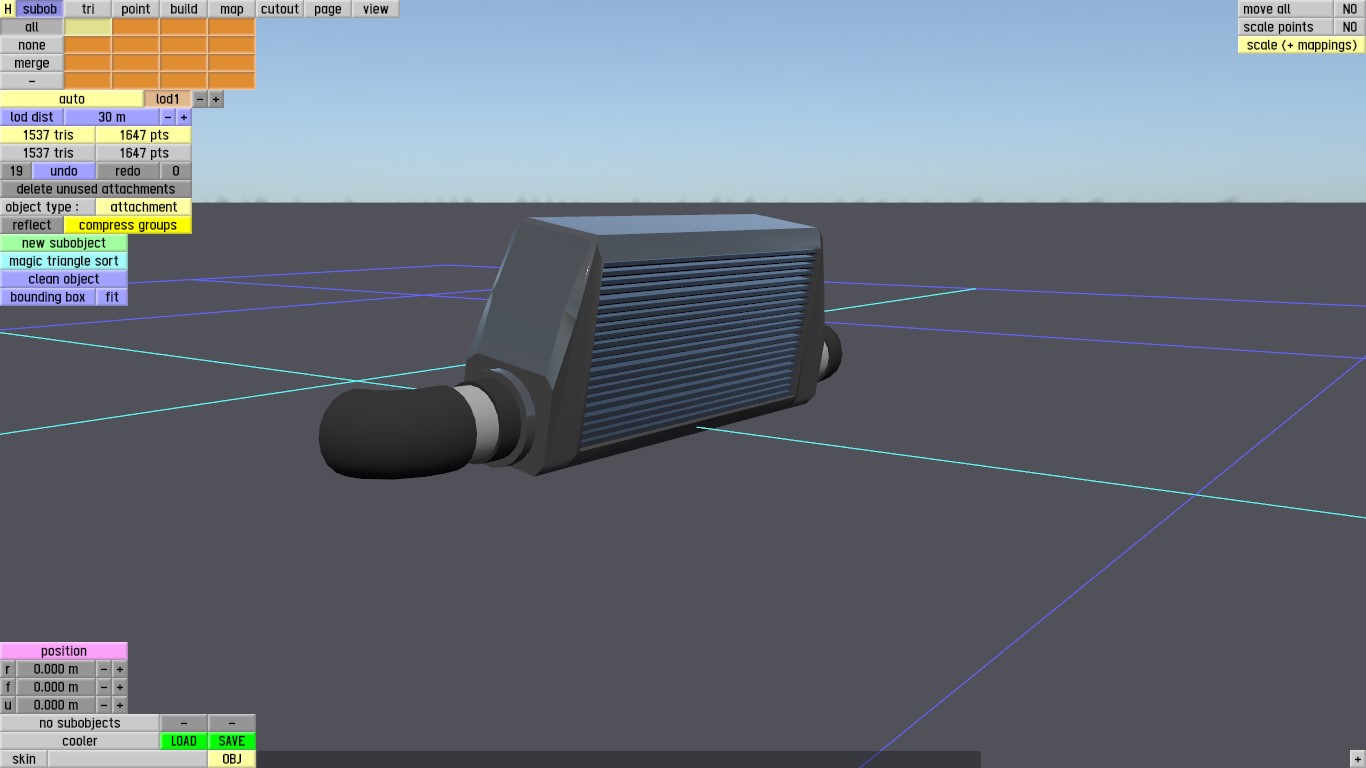Screen dimensions: 1366x768
Task: Click the r position value field
Action: (56, 669)
